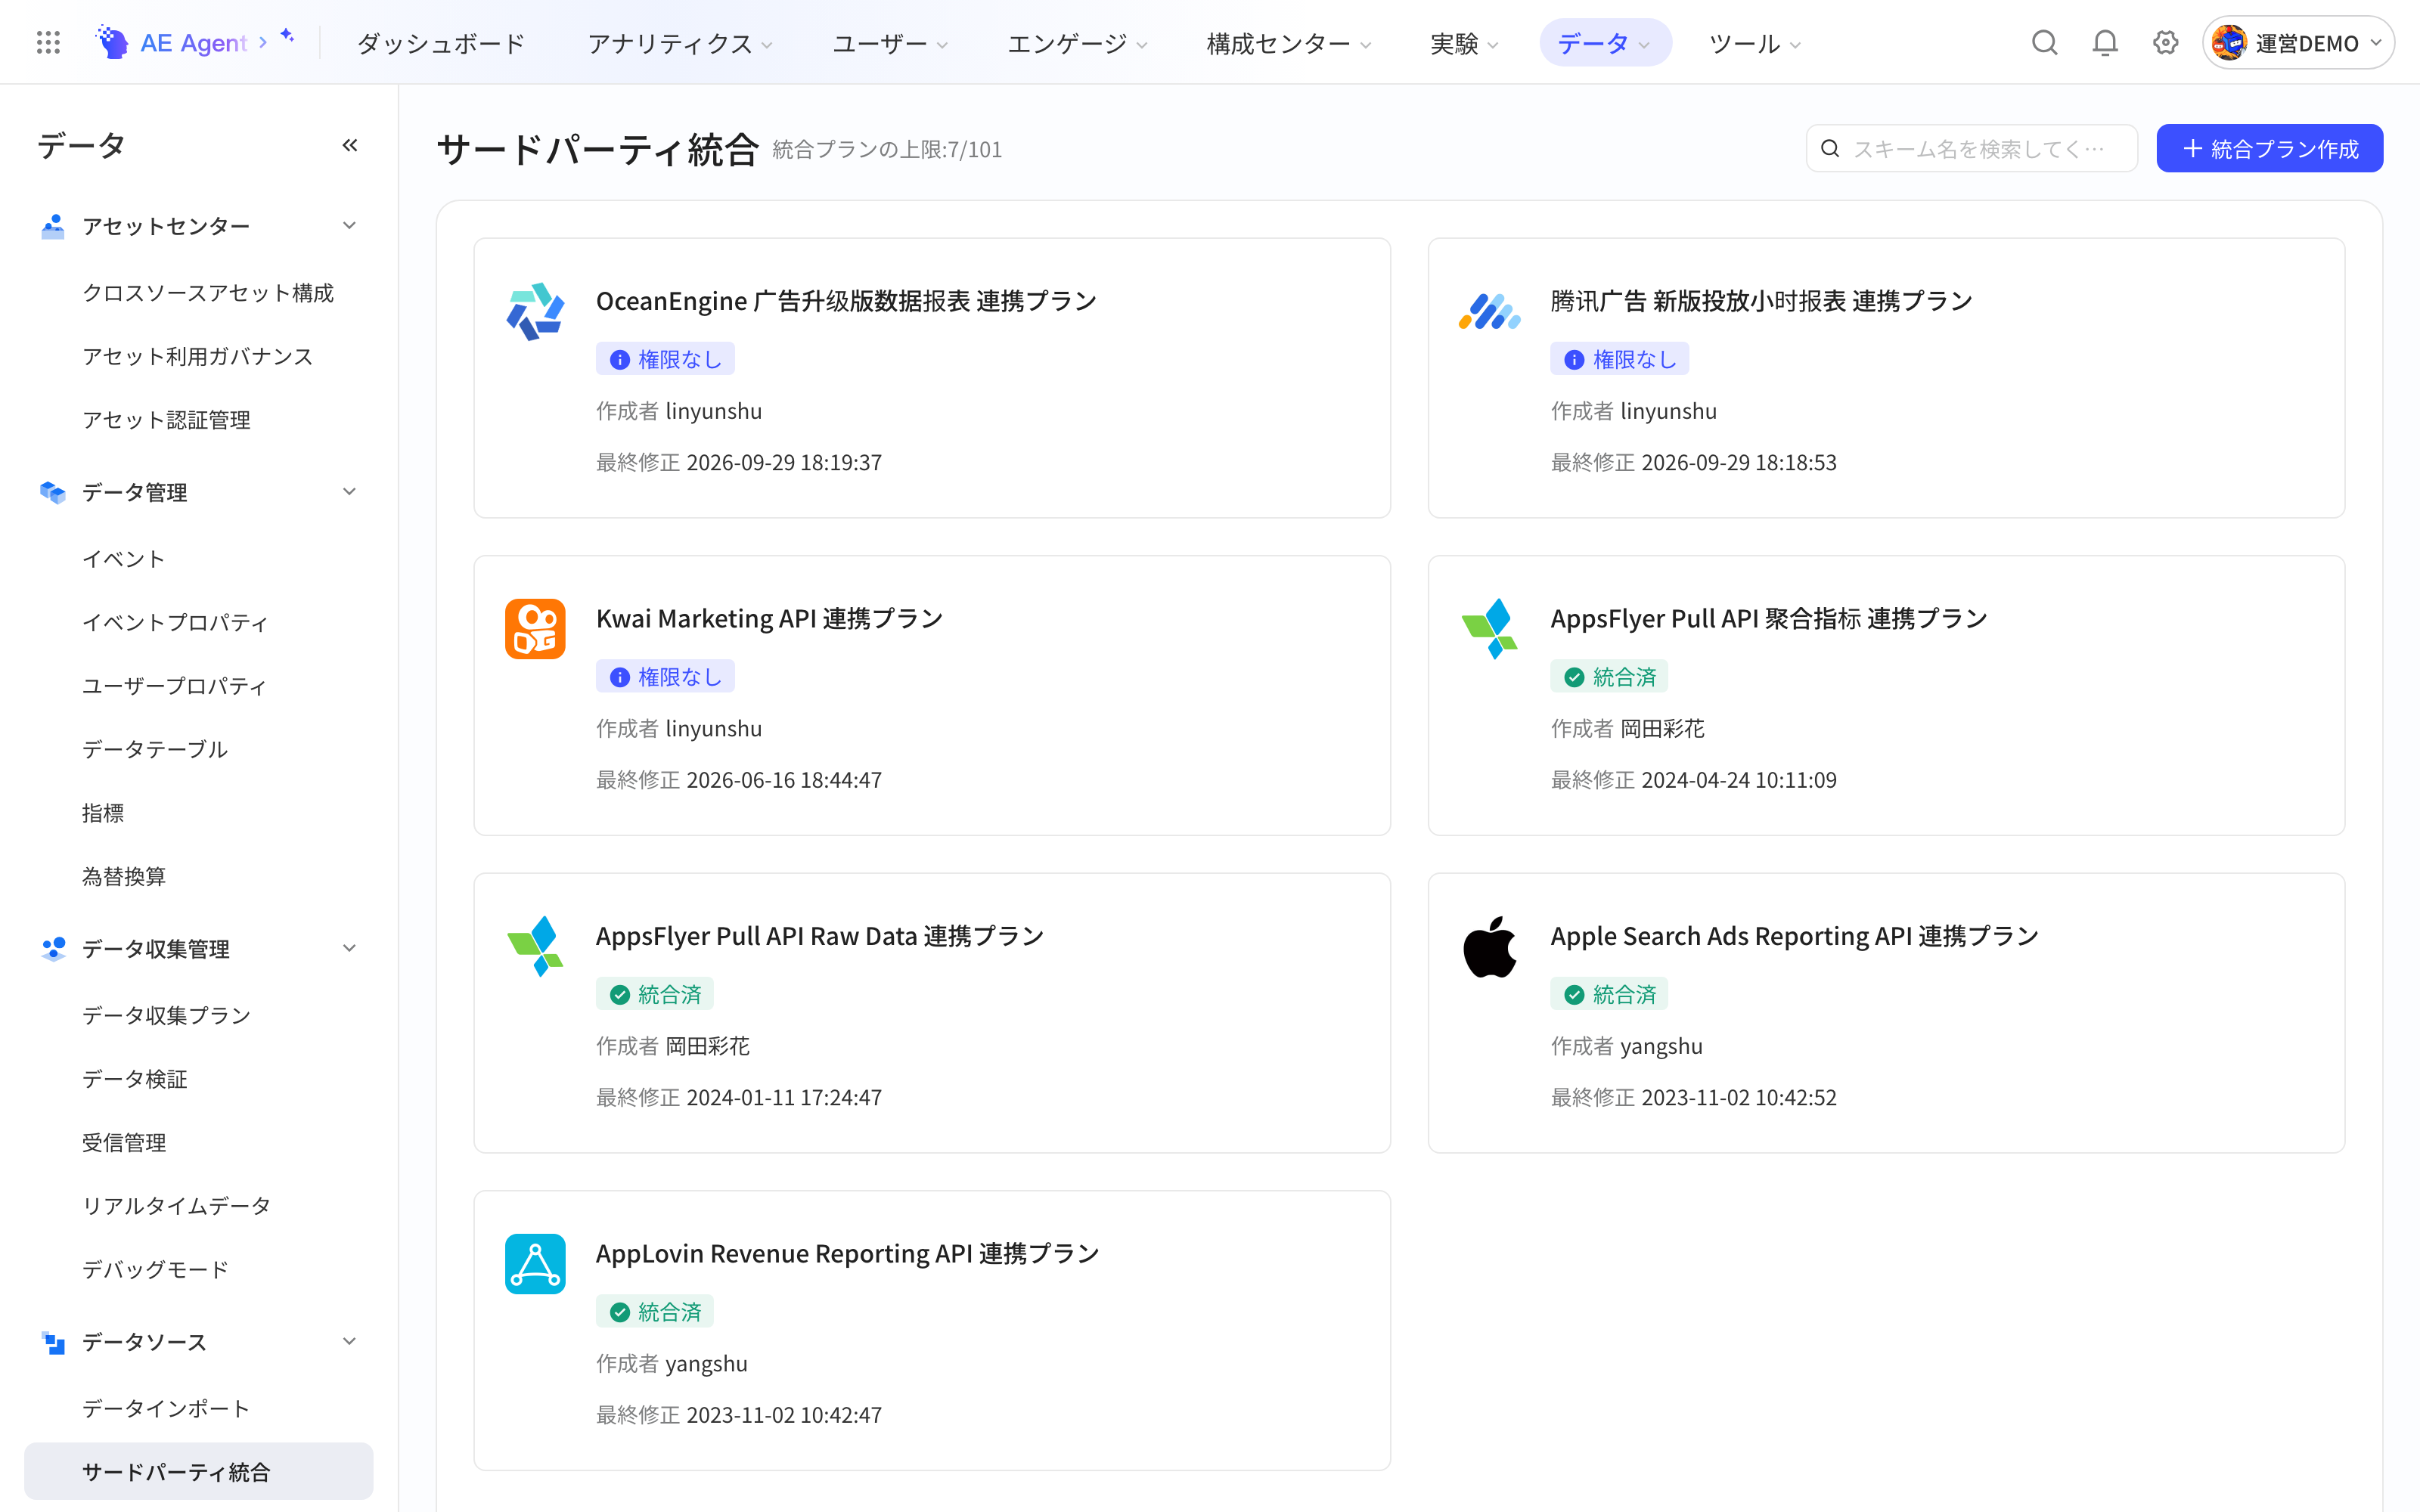Click the sparkle icon beside AE Agent
Screen dimensions: 2420x1512
(287, 36)
